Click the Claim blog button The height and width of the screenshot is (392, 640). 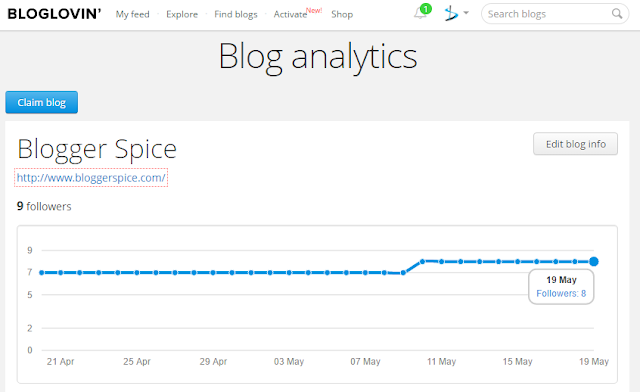coord(42,102)
